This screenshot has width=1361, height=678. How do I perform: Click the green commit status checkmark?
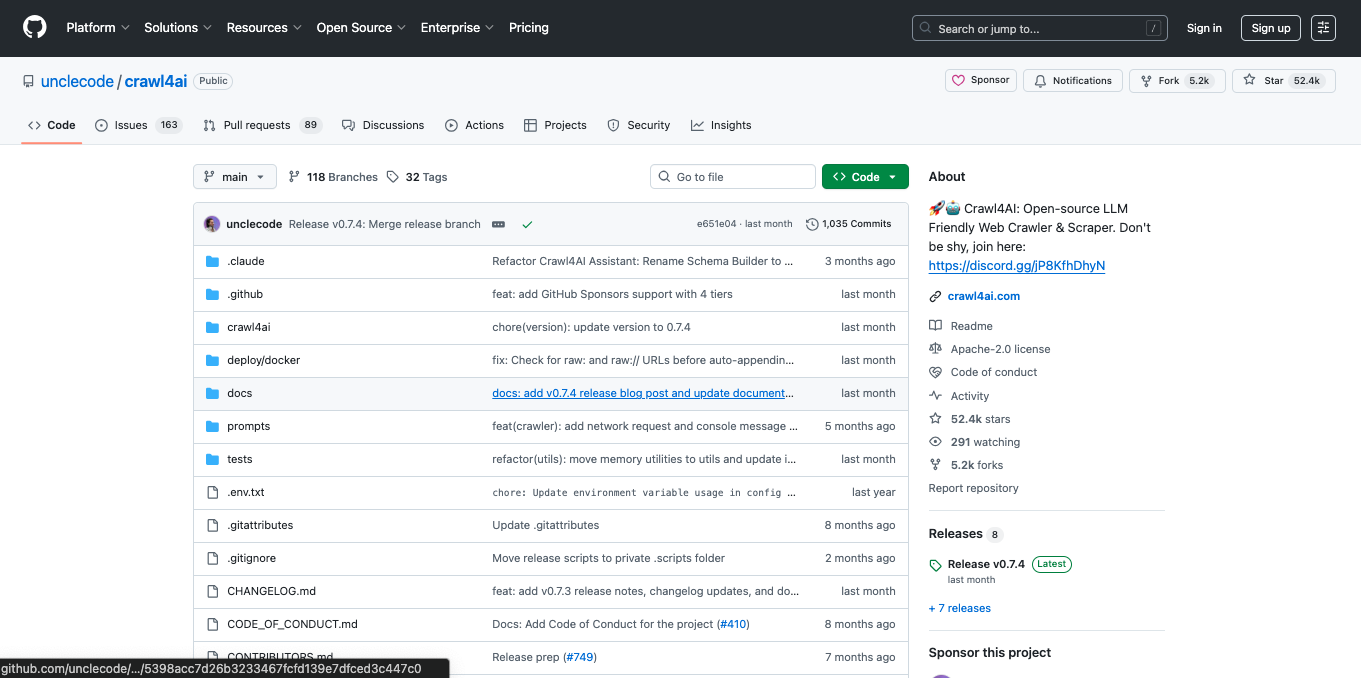[x=527, y=225]
